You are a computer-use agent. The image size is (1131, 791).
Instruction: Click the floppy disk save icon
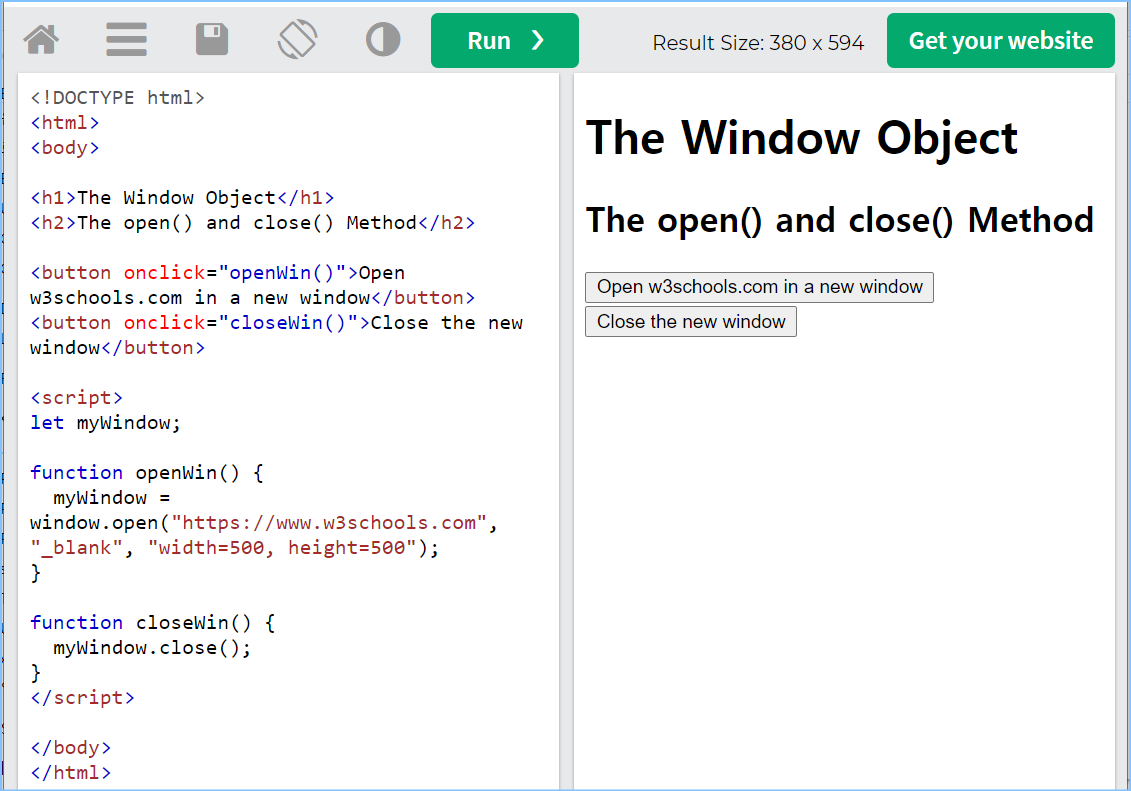coord(212,40)
